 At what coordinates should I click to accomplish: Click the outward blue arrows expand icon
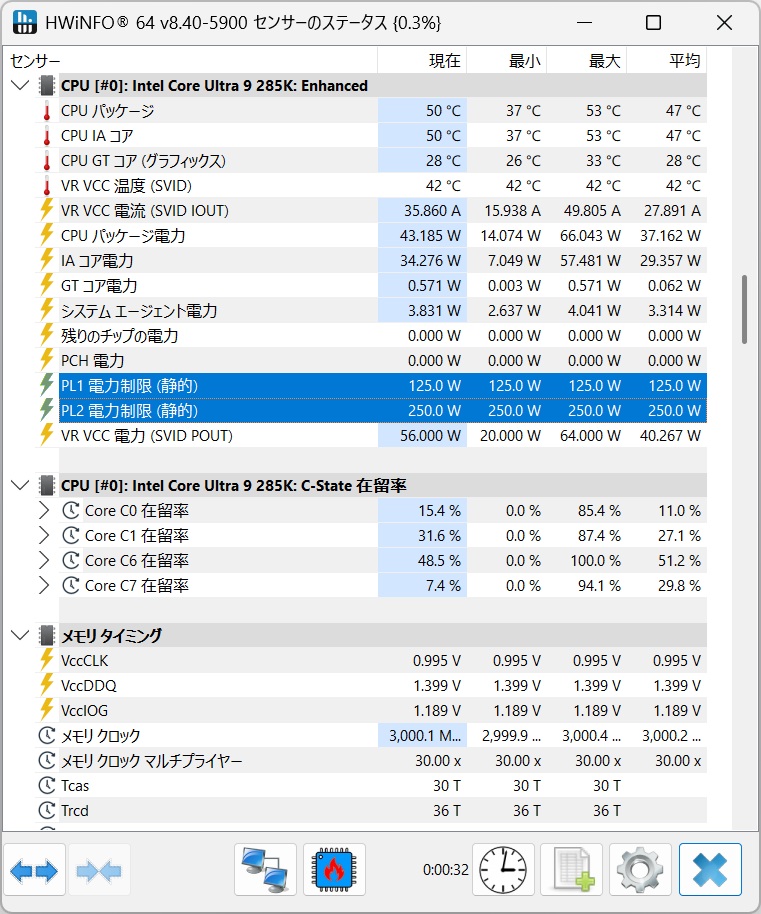click(33, 869)
